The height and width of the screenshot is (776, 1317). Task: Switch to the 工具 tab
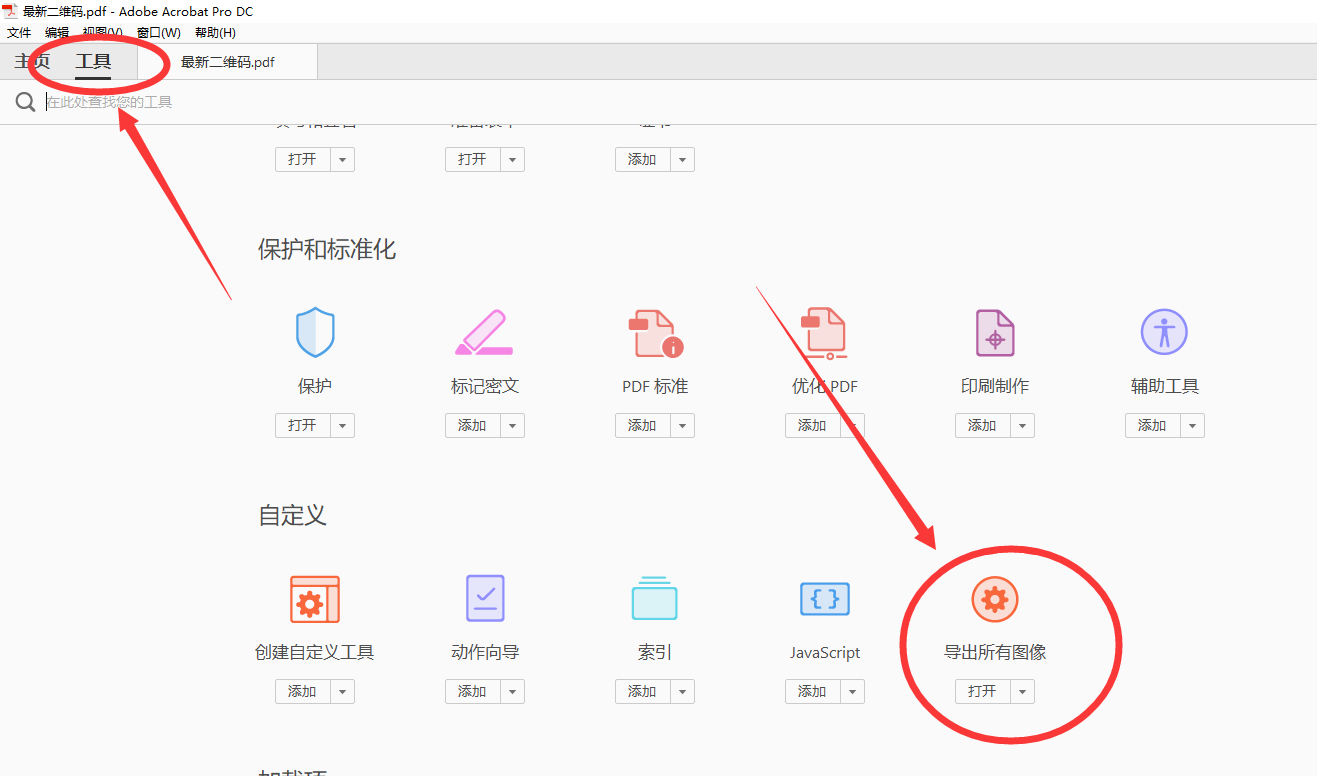tap(93, 62)
